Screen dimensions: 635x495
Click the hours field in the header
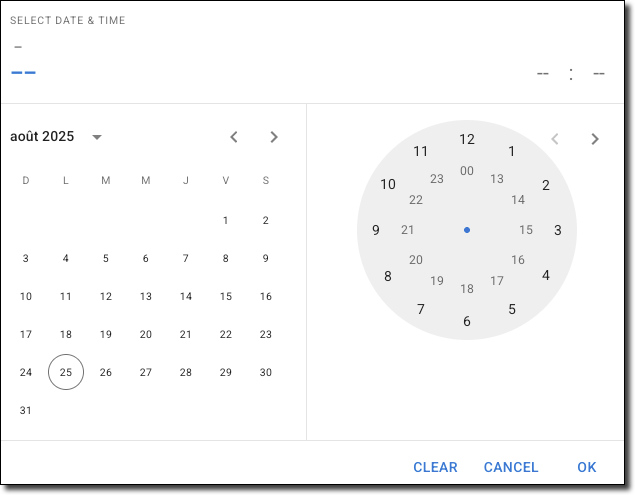543,73
